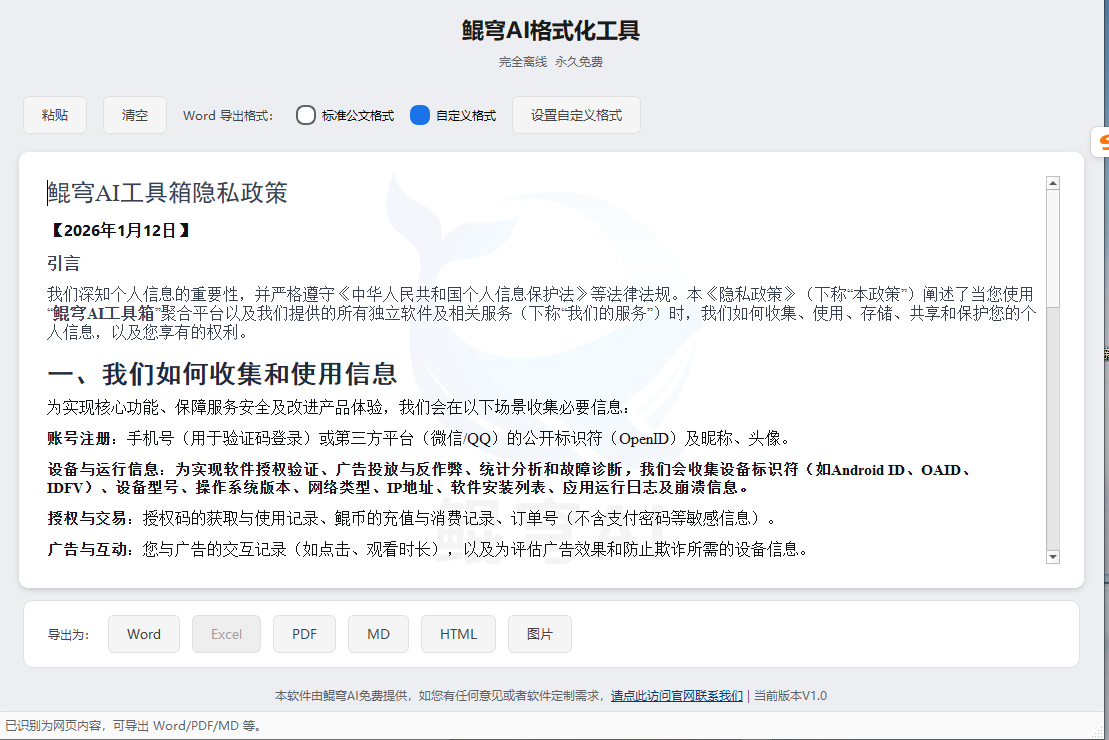Click inside the privacy policy text area
The height and width of the screenshot is (740, 1109).
click(500, 400)
